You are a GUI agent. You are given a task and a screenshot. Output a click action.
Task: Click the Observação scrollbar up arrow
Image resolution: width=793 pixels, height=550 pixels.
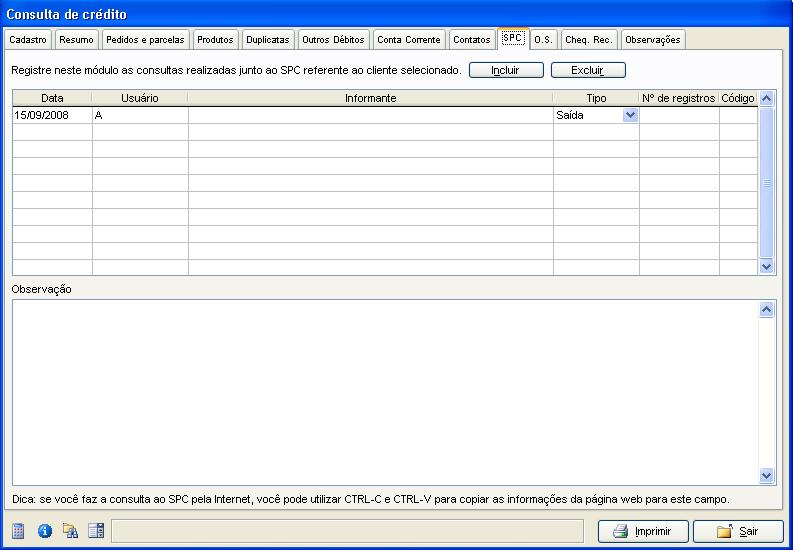pos(766,309)
